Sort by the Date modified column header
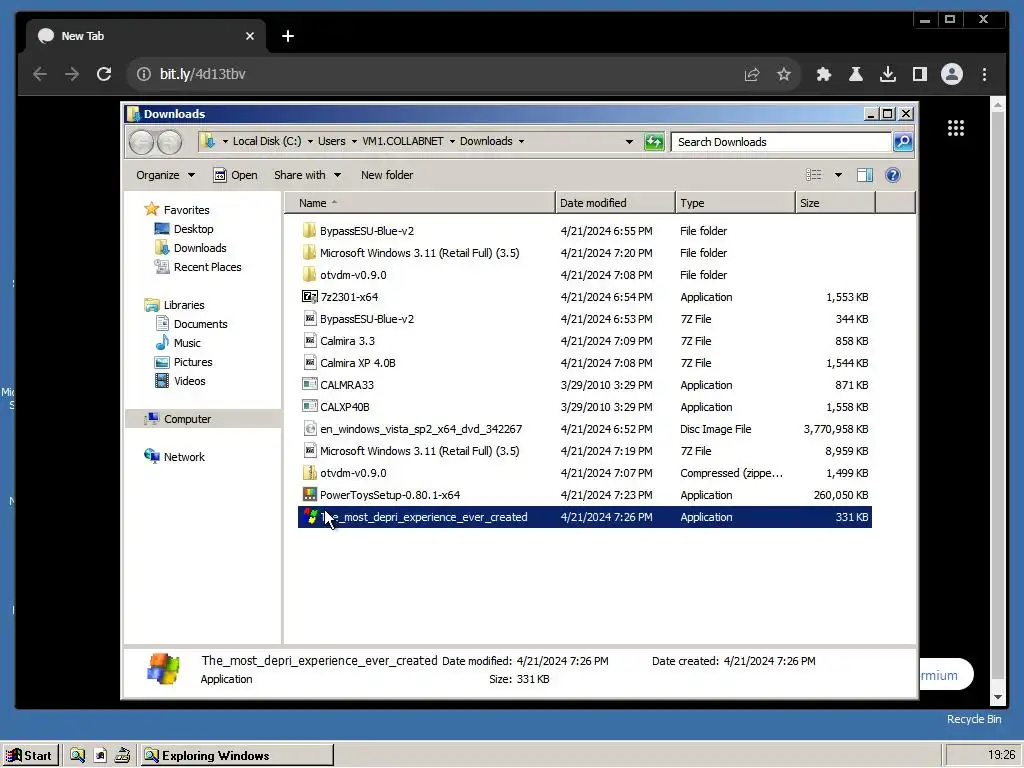This screenshot has width=1024, height=768. coord(615,202)
